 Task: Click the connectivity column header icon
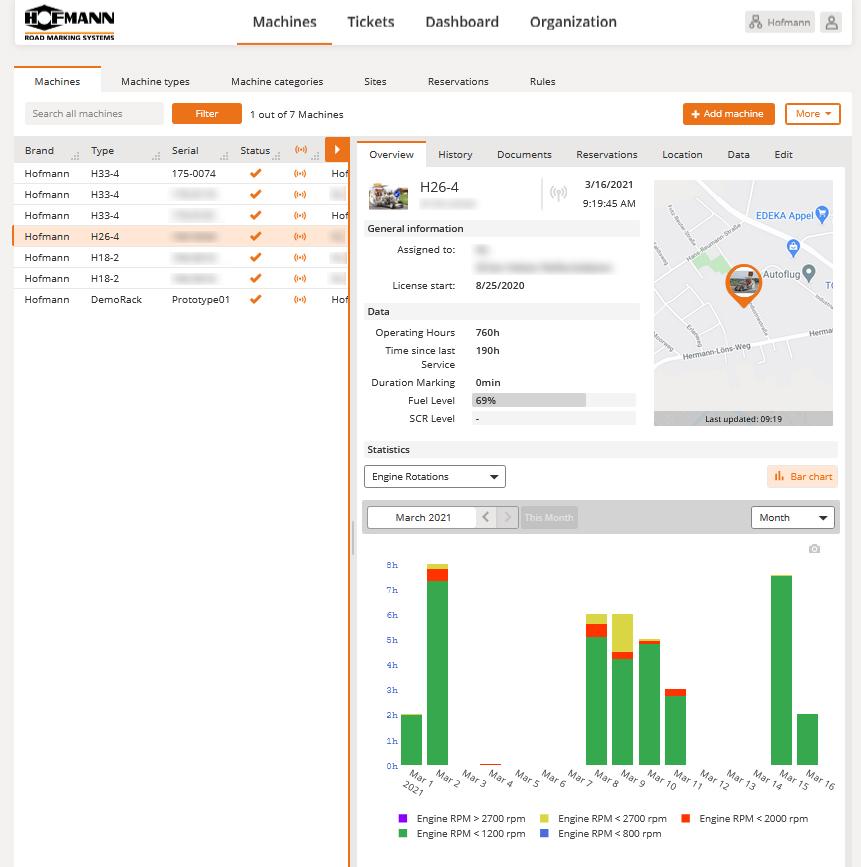(x=301, y=150)
